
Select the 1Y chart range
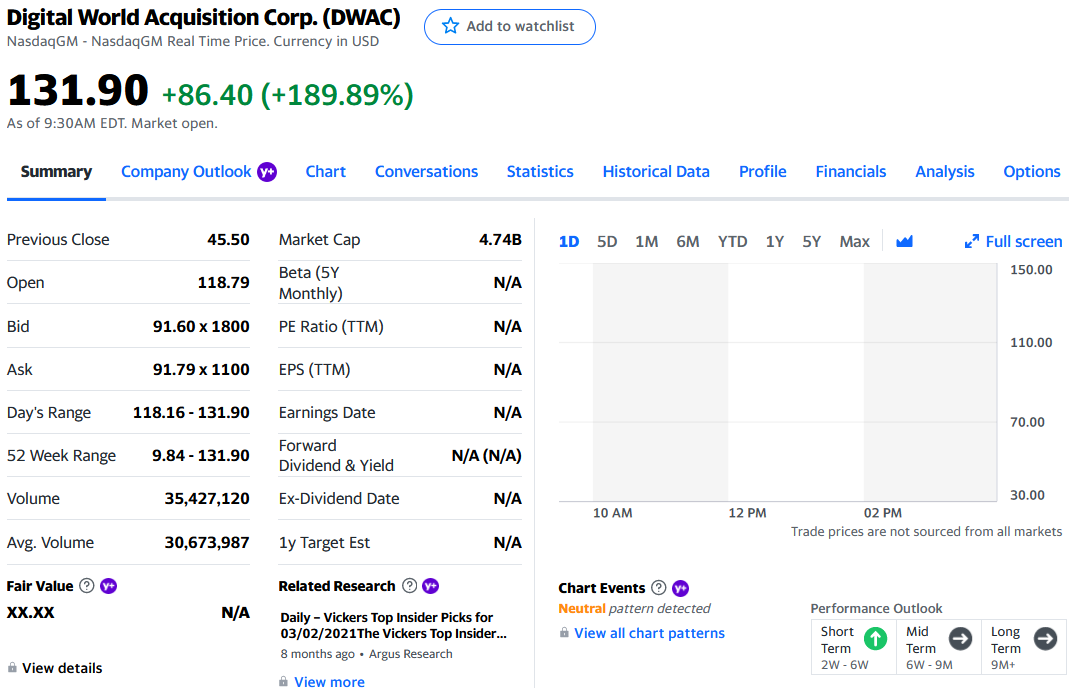[x=774, y=241]
